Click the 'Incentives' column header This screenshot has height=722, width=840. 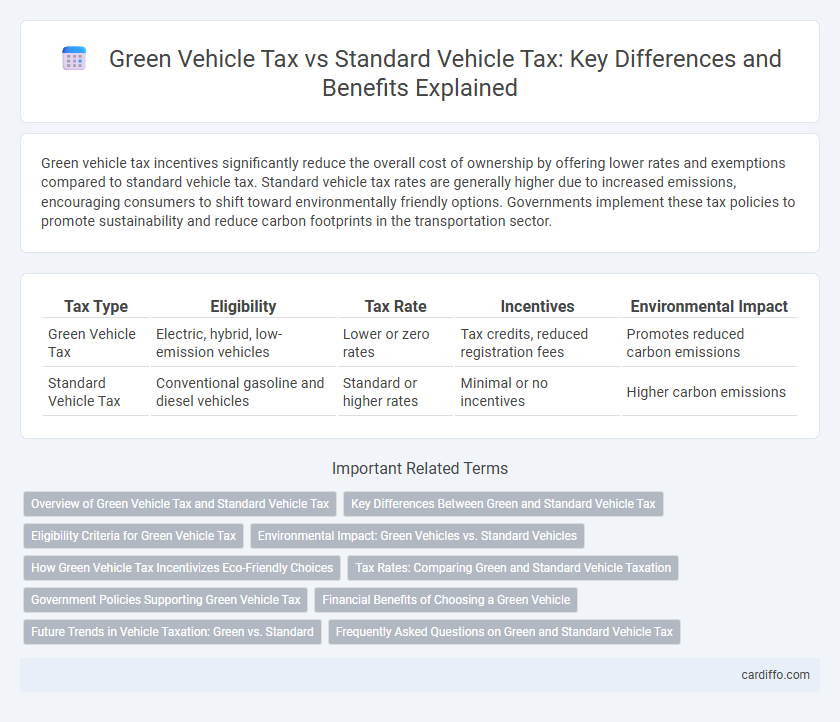(x=537, y=306)
